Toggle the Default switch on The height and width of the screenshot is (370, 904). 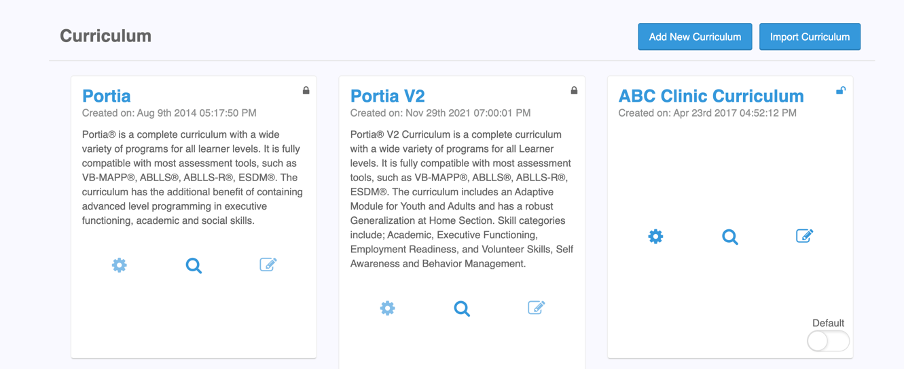(828, 341)
